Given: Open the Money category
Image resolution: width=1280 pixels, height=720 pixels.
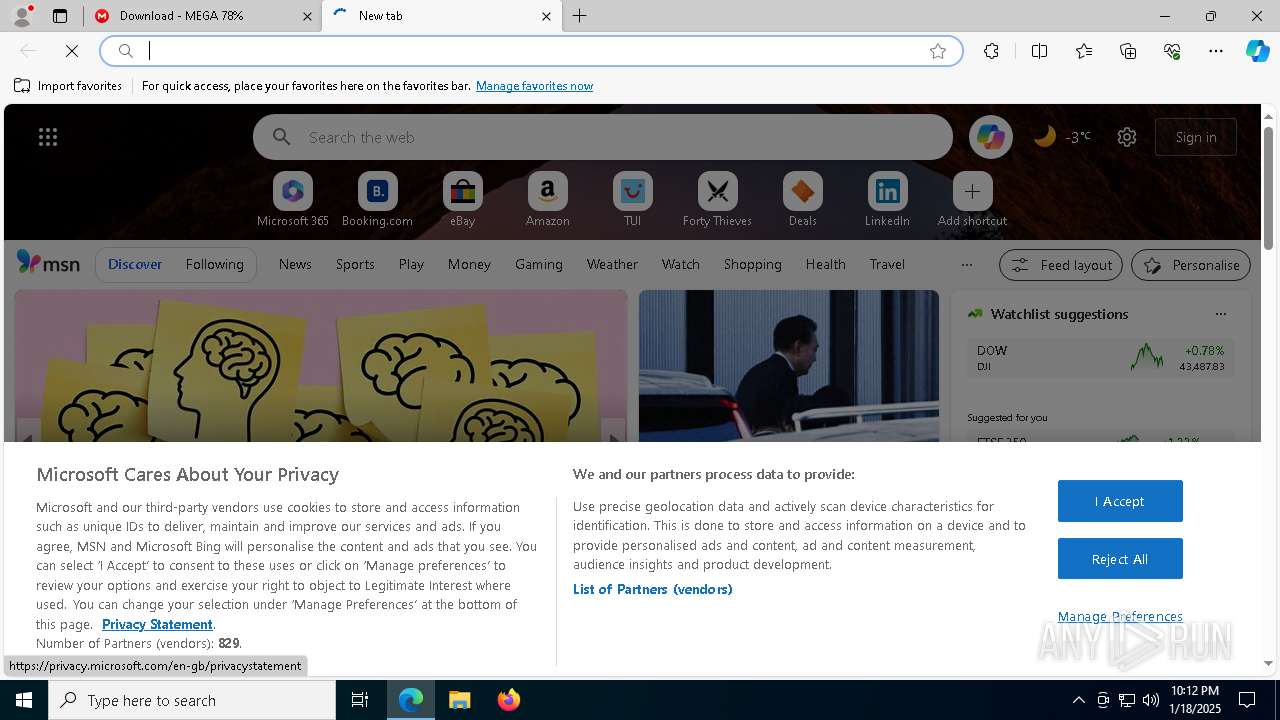Looking at the screenshot, I should [469, 264].
